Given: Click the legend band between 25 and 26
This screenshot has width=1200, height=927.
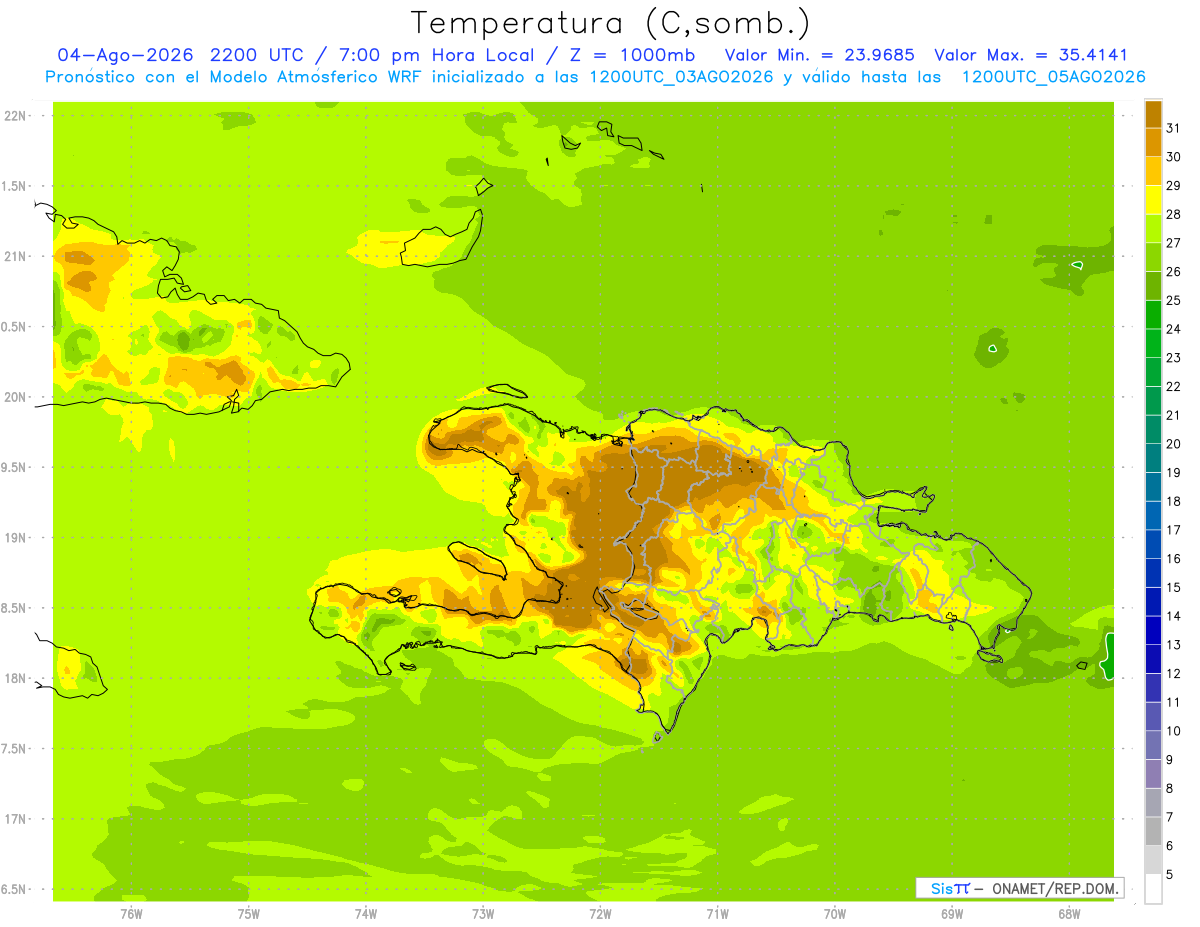Looking at the screenshot, I should coord(1153,285).
